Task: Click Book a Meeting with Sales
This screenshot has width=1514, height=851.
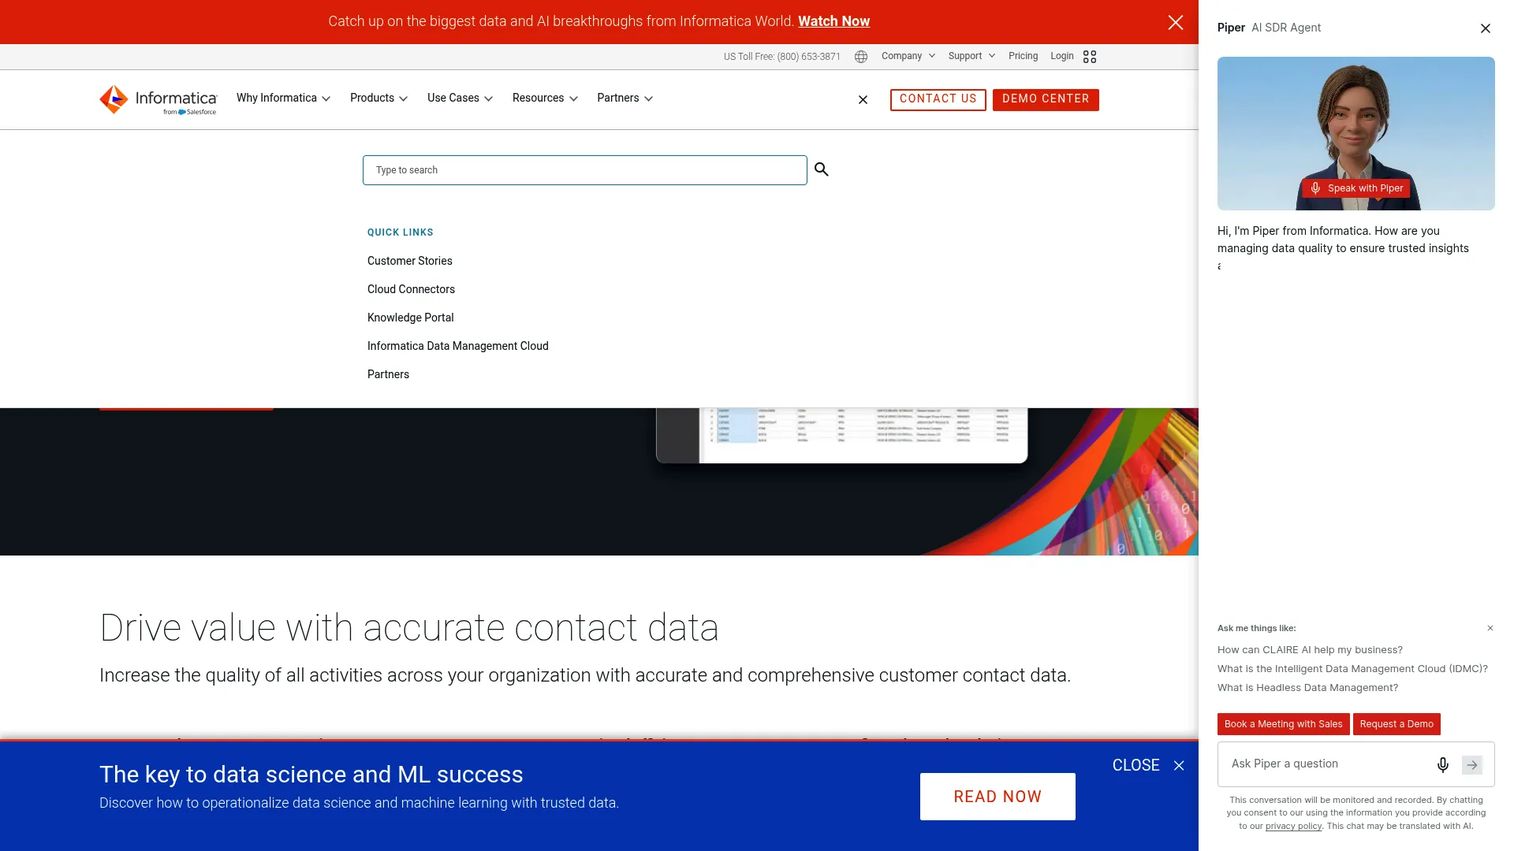Action: pyautogui.click(x=1284, y=724)
